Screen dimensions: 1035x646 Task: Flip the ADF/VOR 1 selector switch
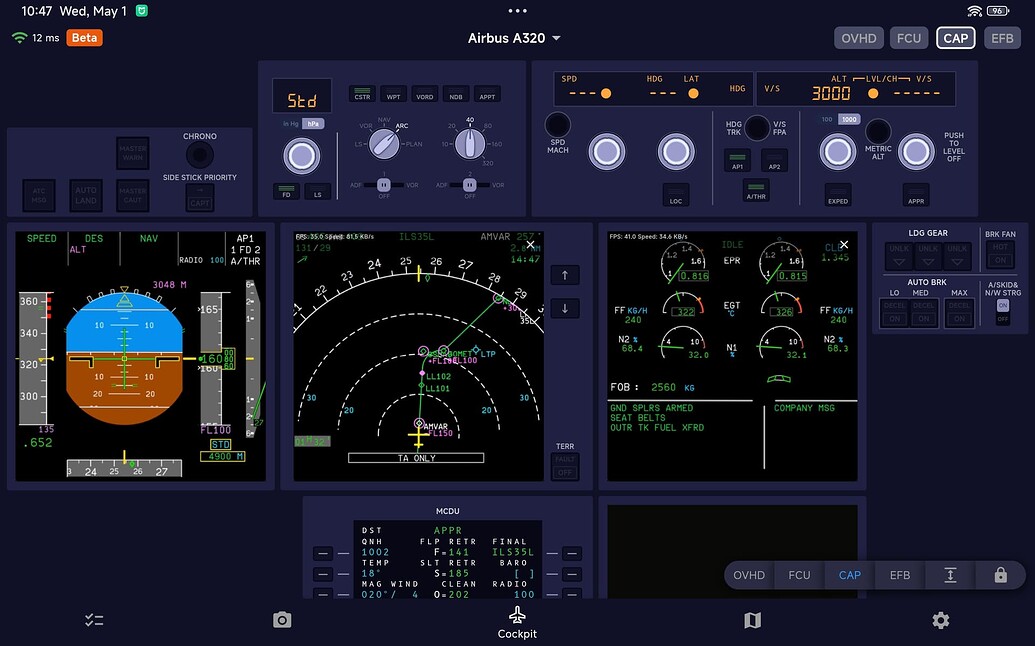383,185
